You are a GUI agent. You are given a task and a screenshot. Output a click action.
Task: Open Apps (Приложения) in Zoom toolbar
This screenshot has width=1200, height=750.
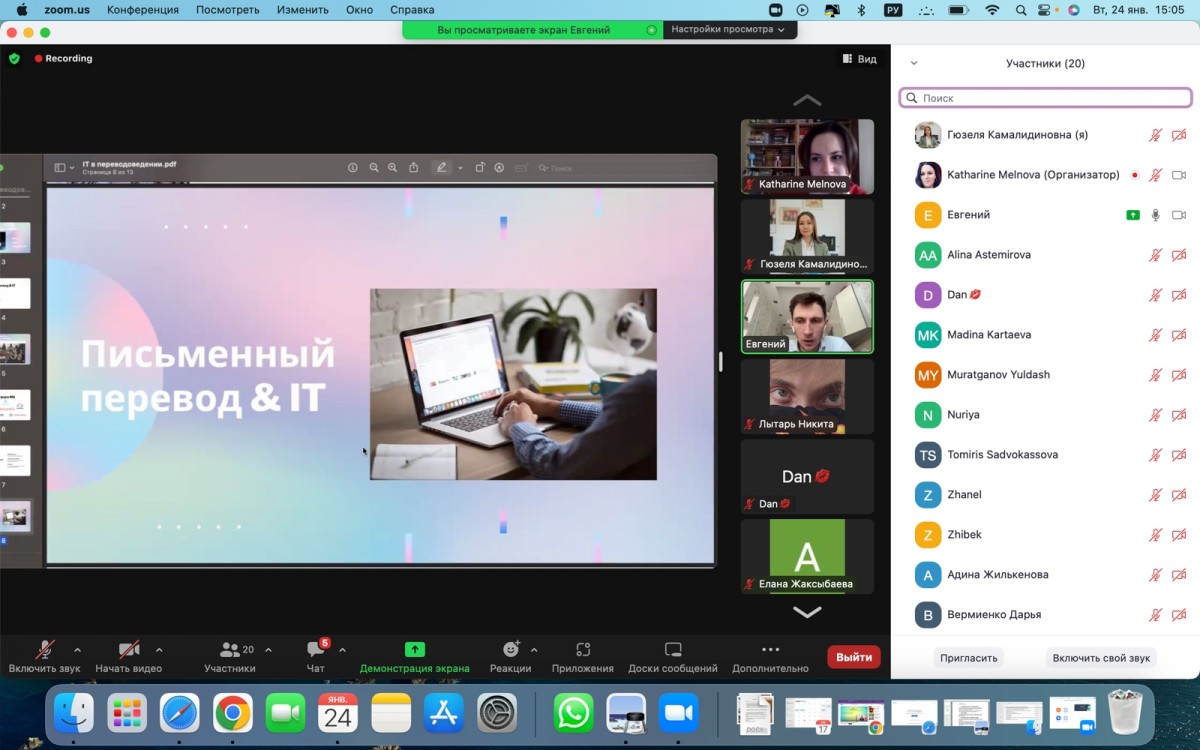coord(583,650)
